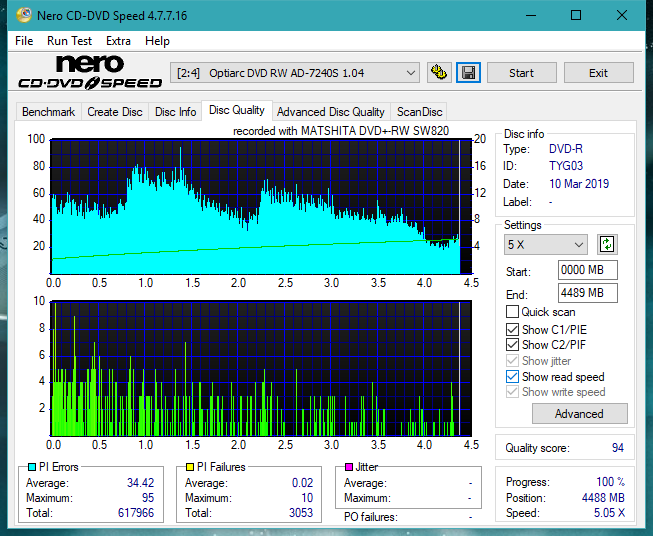
Task: Click the cyan PI Errors color swatch
Action: click(x=31, y=467)
